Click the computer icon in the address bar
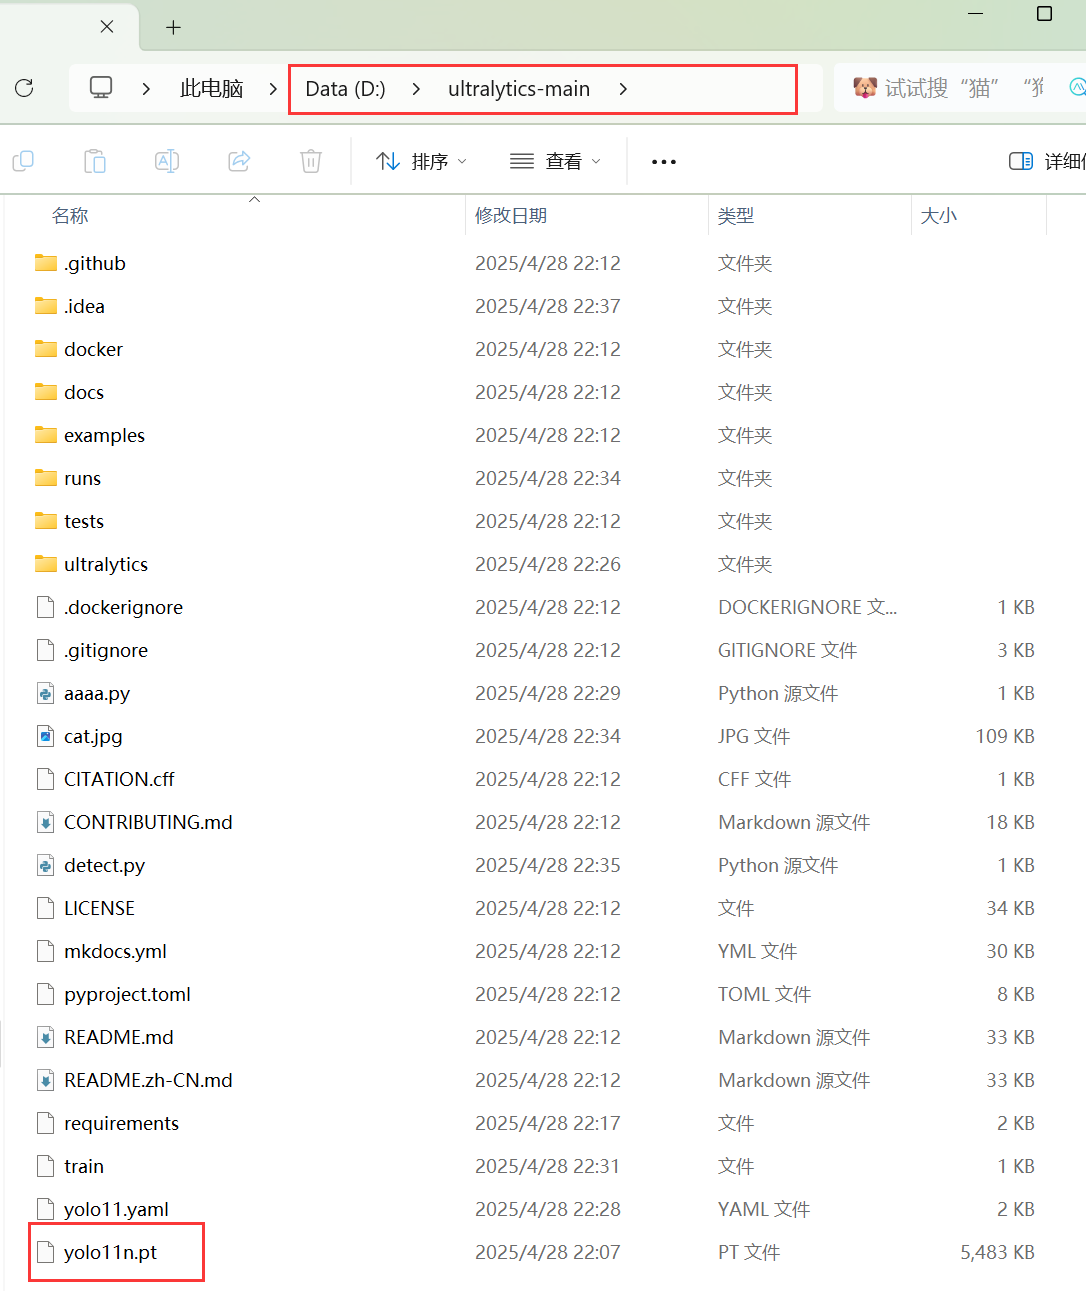Viewport: 1086px width, 1291px height. [x=100, y=88]
